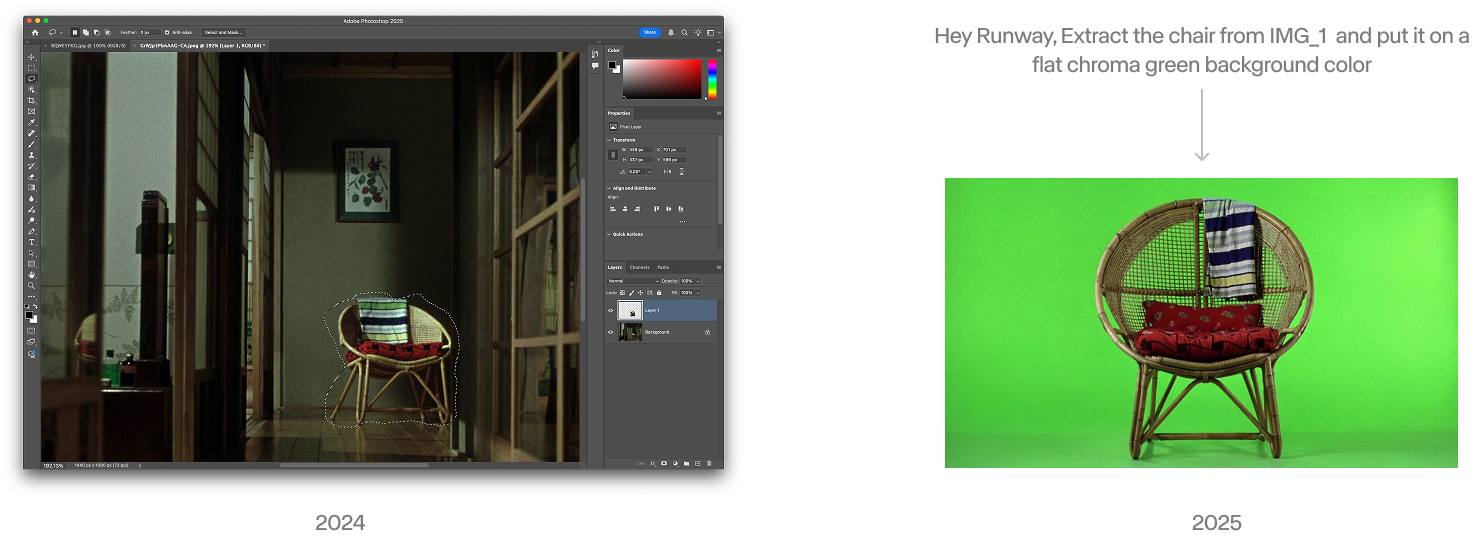
Task: Toggle Quick Mask mode in toolbar
Action: pos(31,331)
